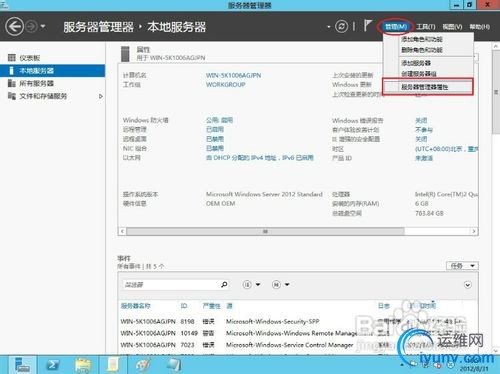Open the 远程管理 status link
Screen dimensions: 500x374
215,129
